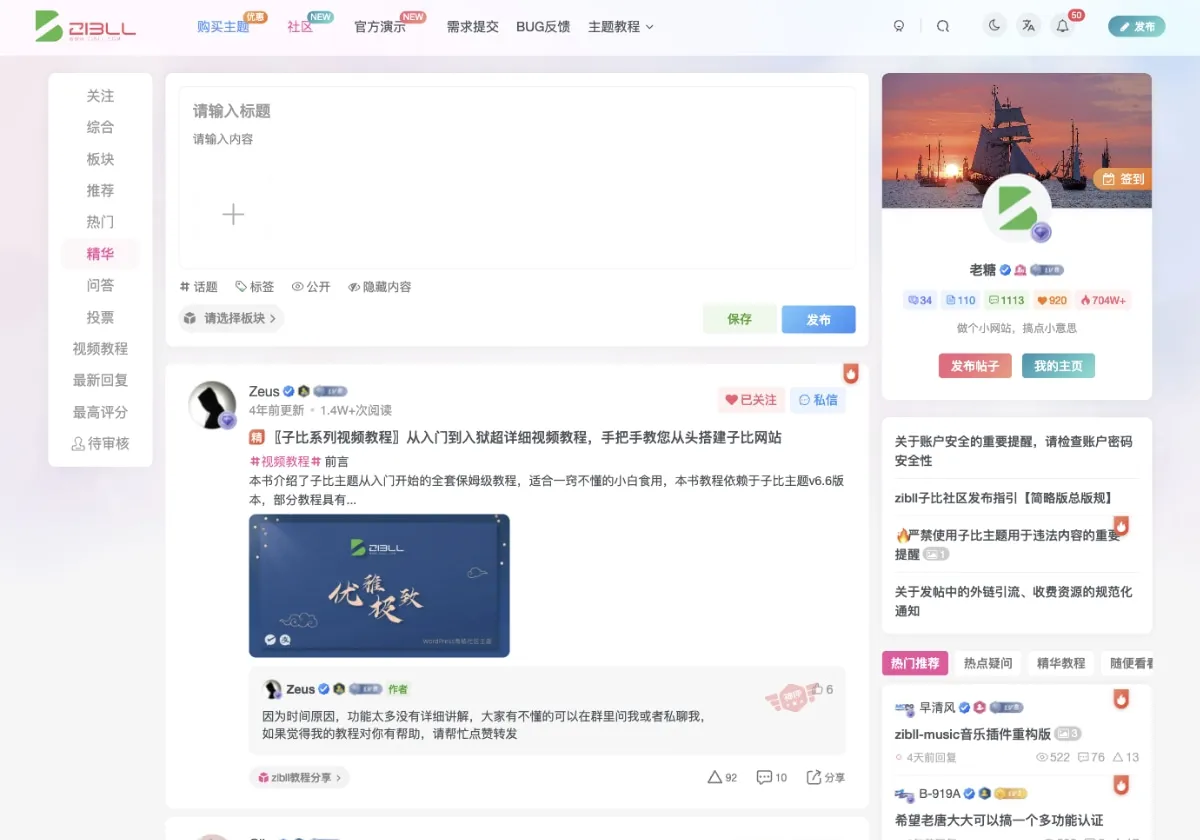
Task: Select 问答 in the left sidebar
Action: click(x=100, y=285)
